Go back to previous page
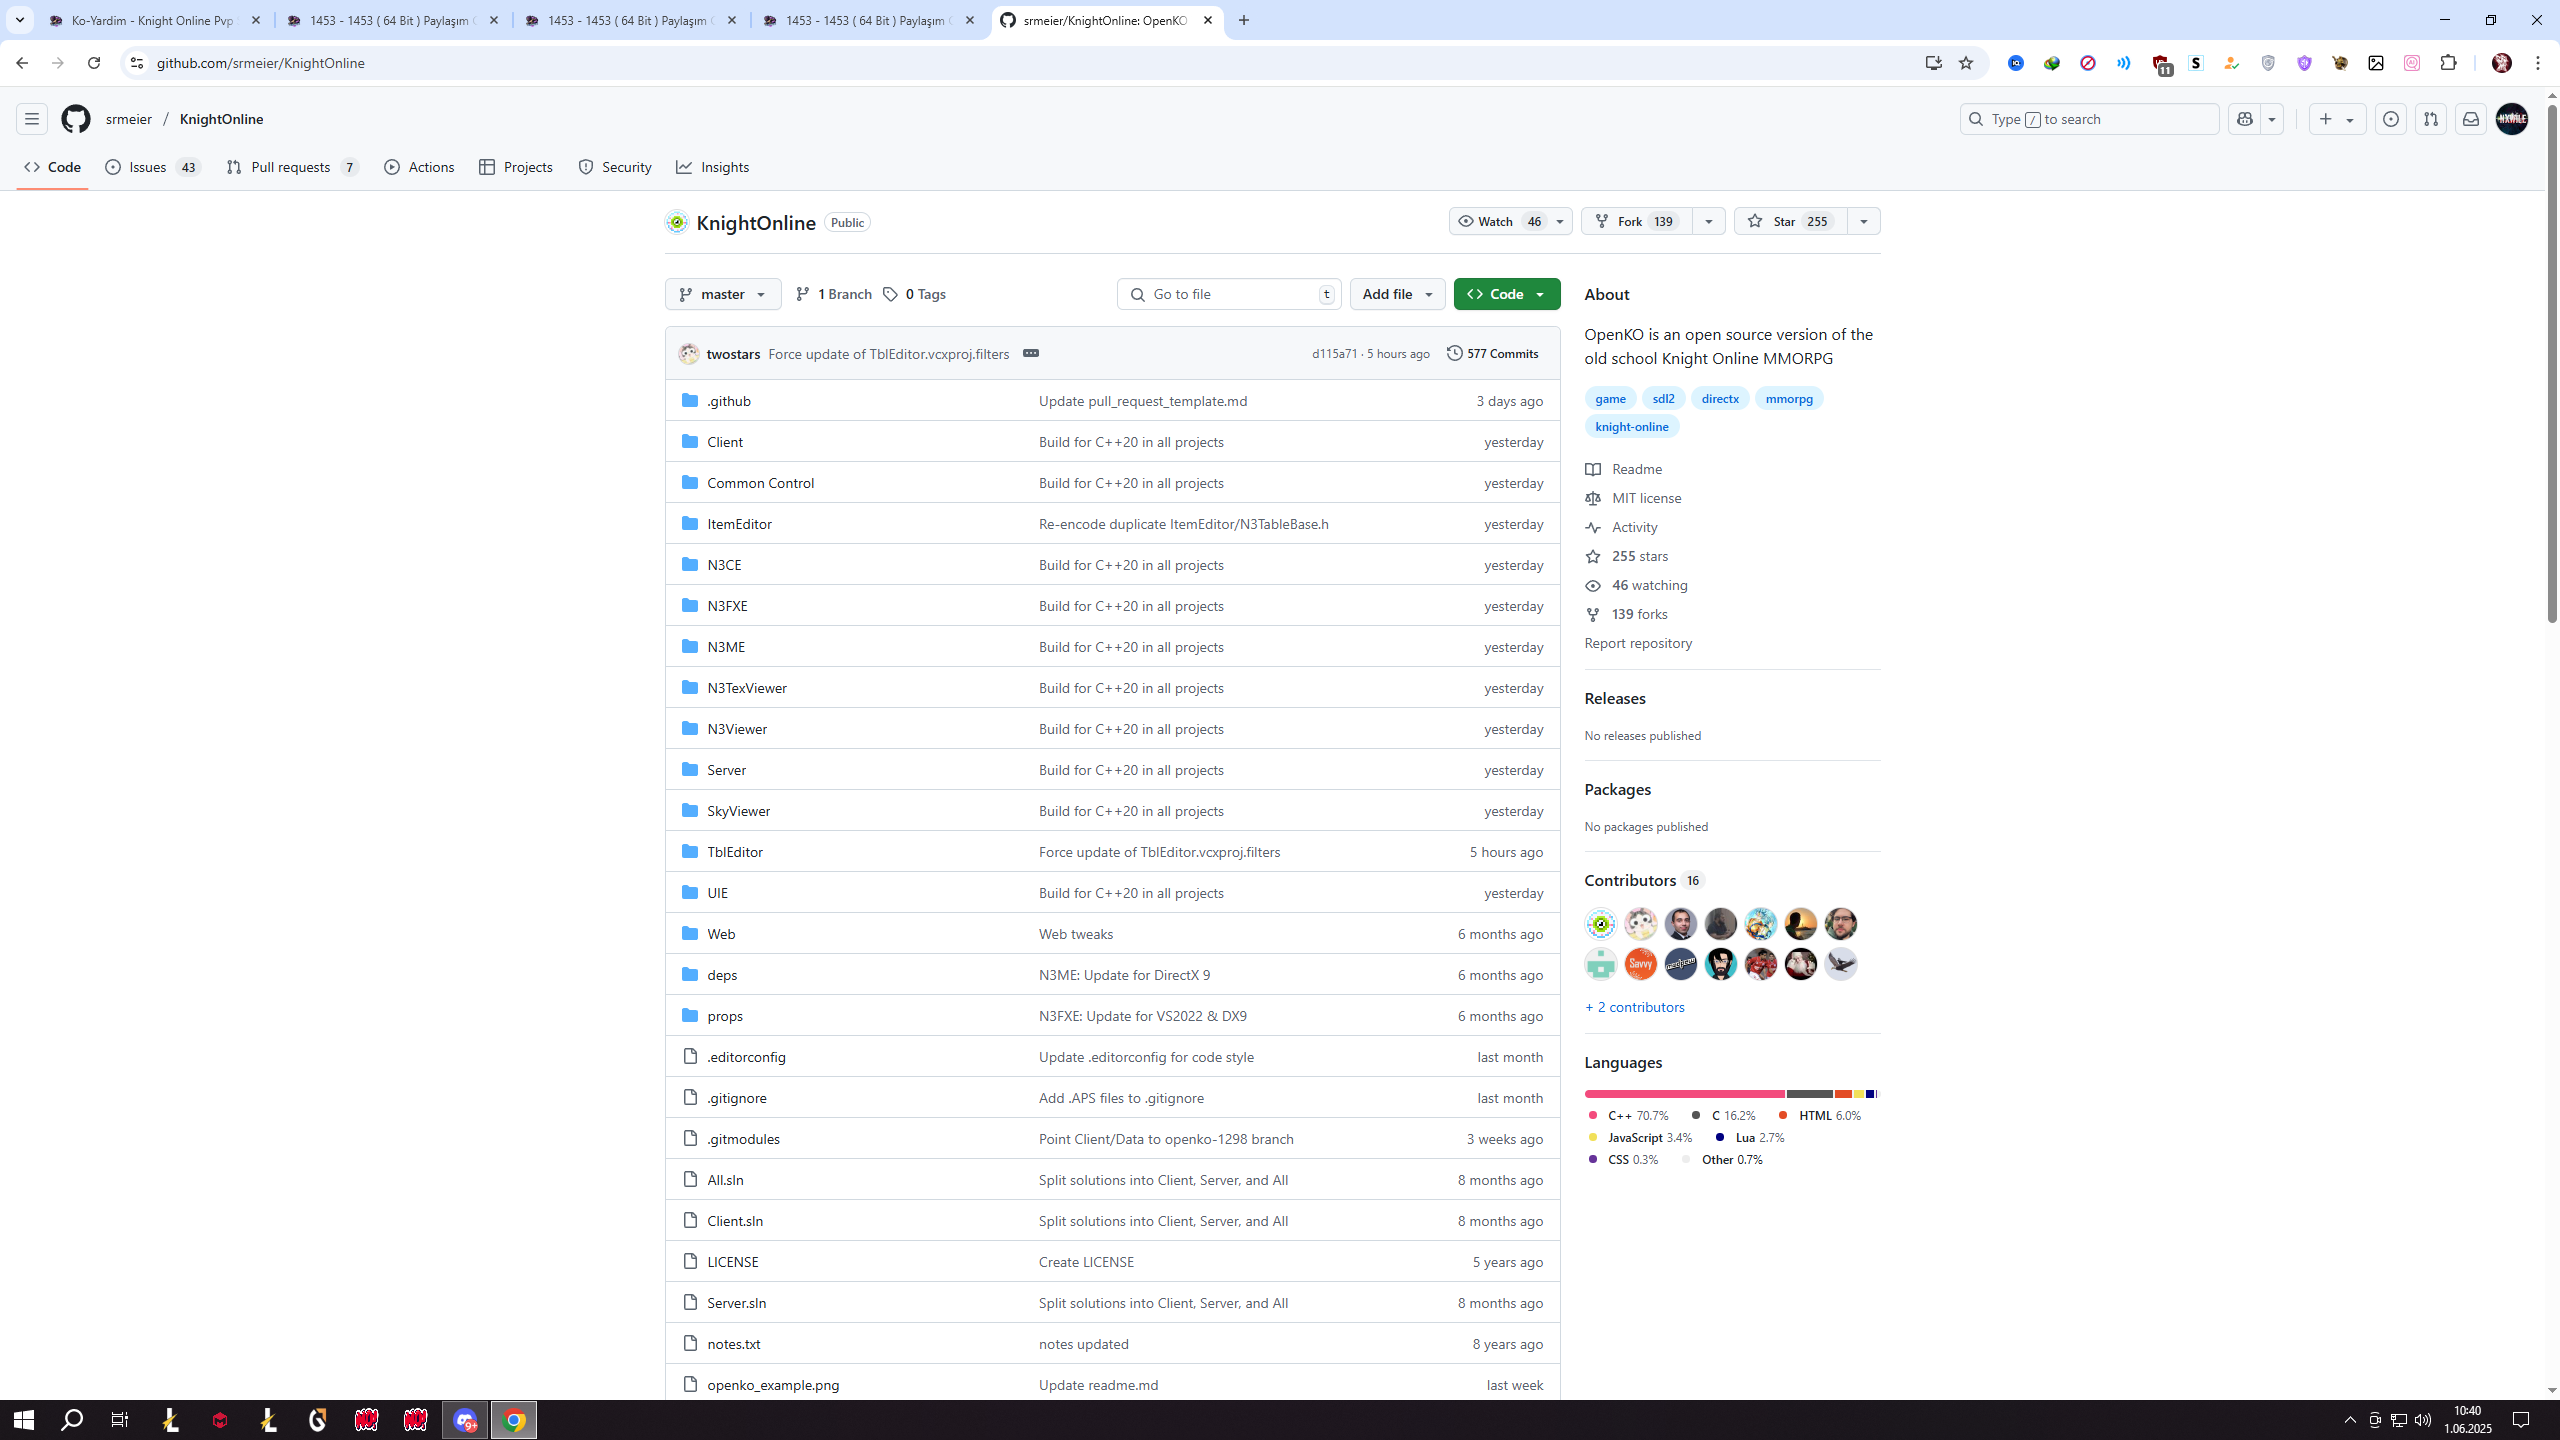The height and width of the screenshot is (1440, 2560). 22,63
